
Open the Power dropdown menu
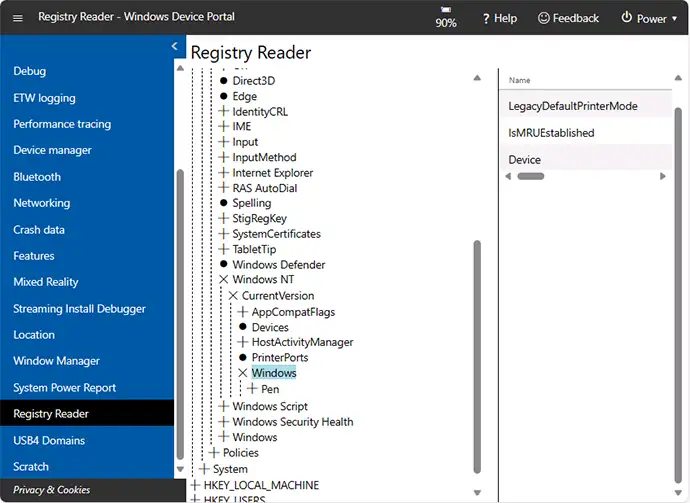(649, 18)
